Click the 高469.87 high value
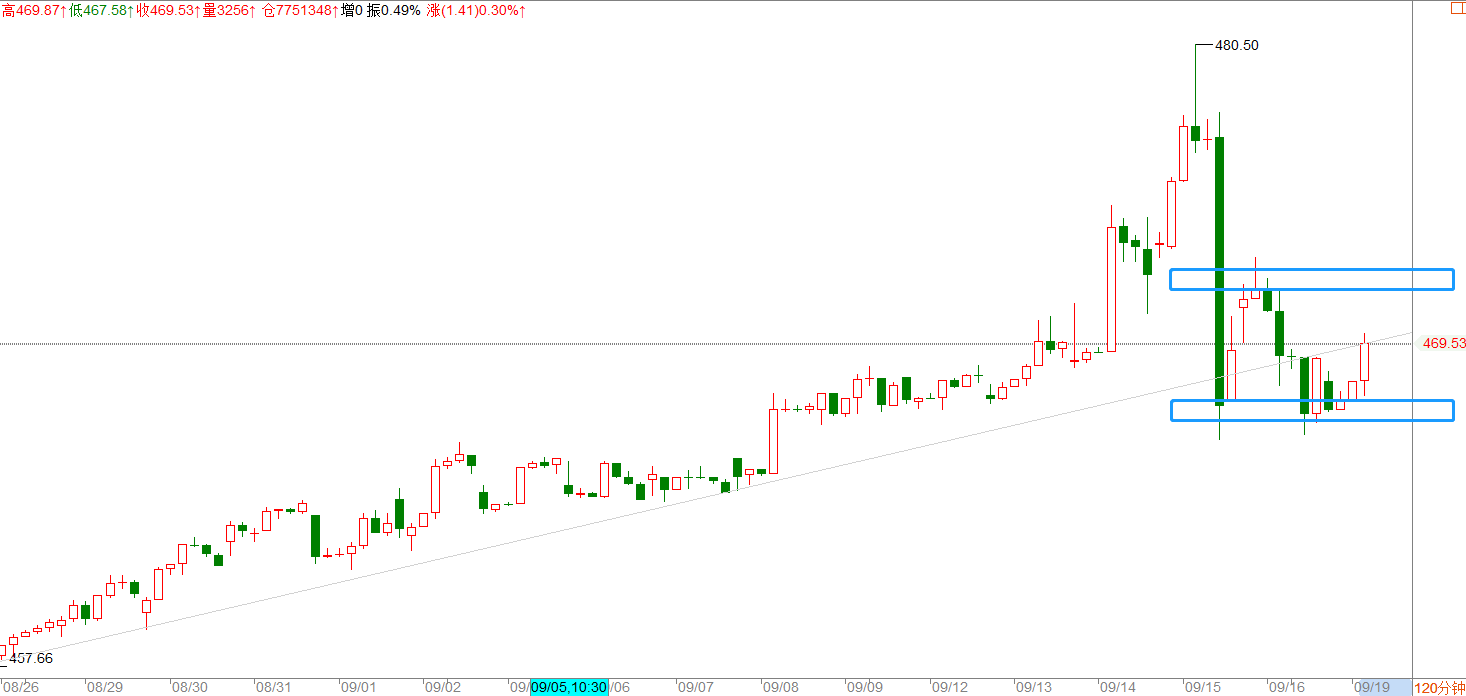This screenshot has width=1466, height=696. click(33, 10)
